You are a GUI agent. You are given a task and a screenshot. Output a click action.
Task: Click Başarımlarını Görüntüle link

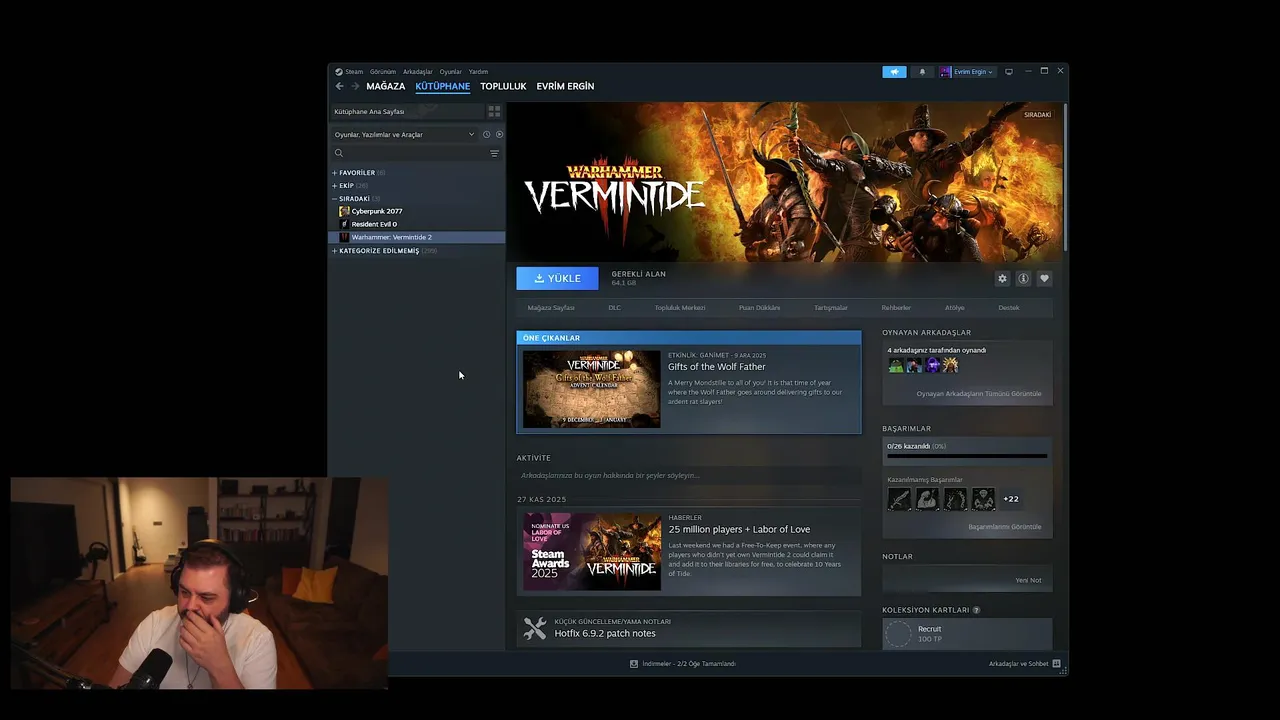[1005, 527]
